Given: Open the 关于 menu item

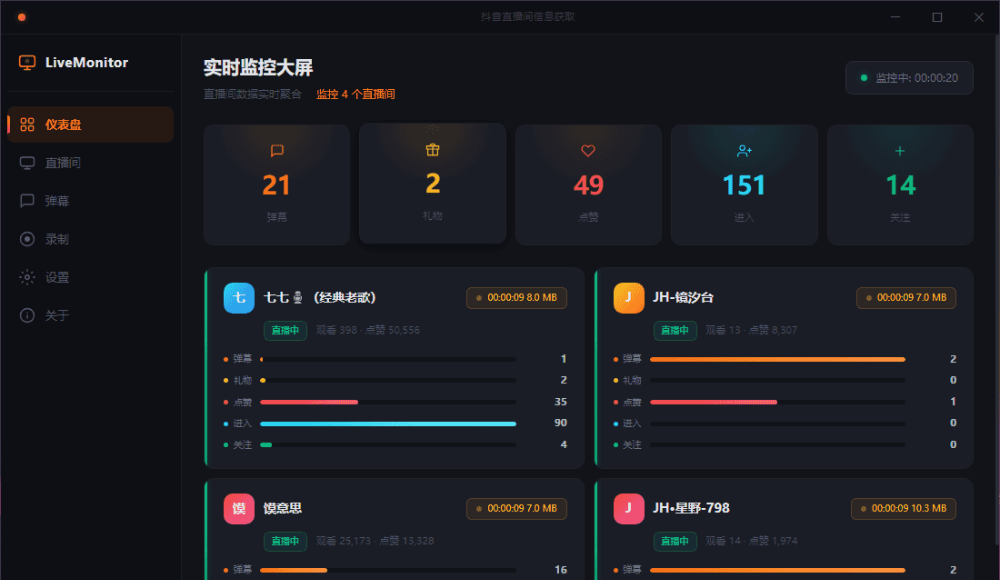Looking at the screenshot, I should pyautogui.click(x=91, y=315).
